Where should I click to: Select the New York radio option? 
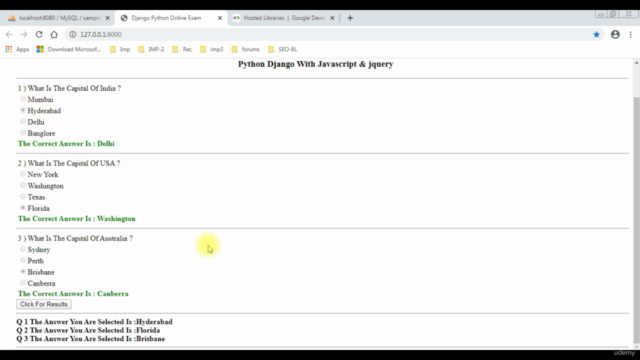(x=23, y=174)
